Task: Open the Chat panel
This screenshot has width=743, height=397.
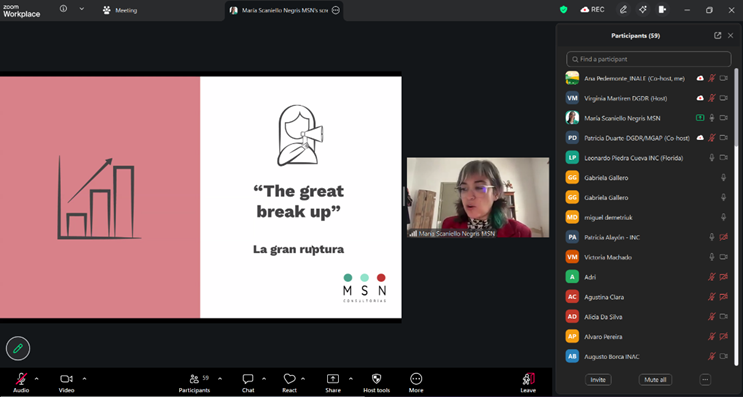Action: pyautogui.click(x=248, y=383)
